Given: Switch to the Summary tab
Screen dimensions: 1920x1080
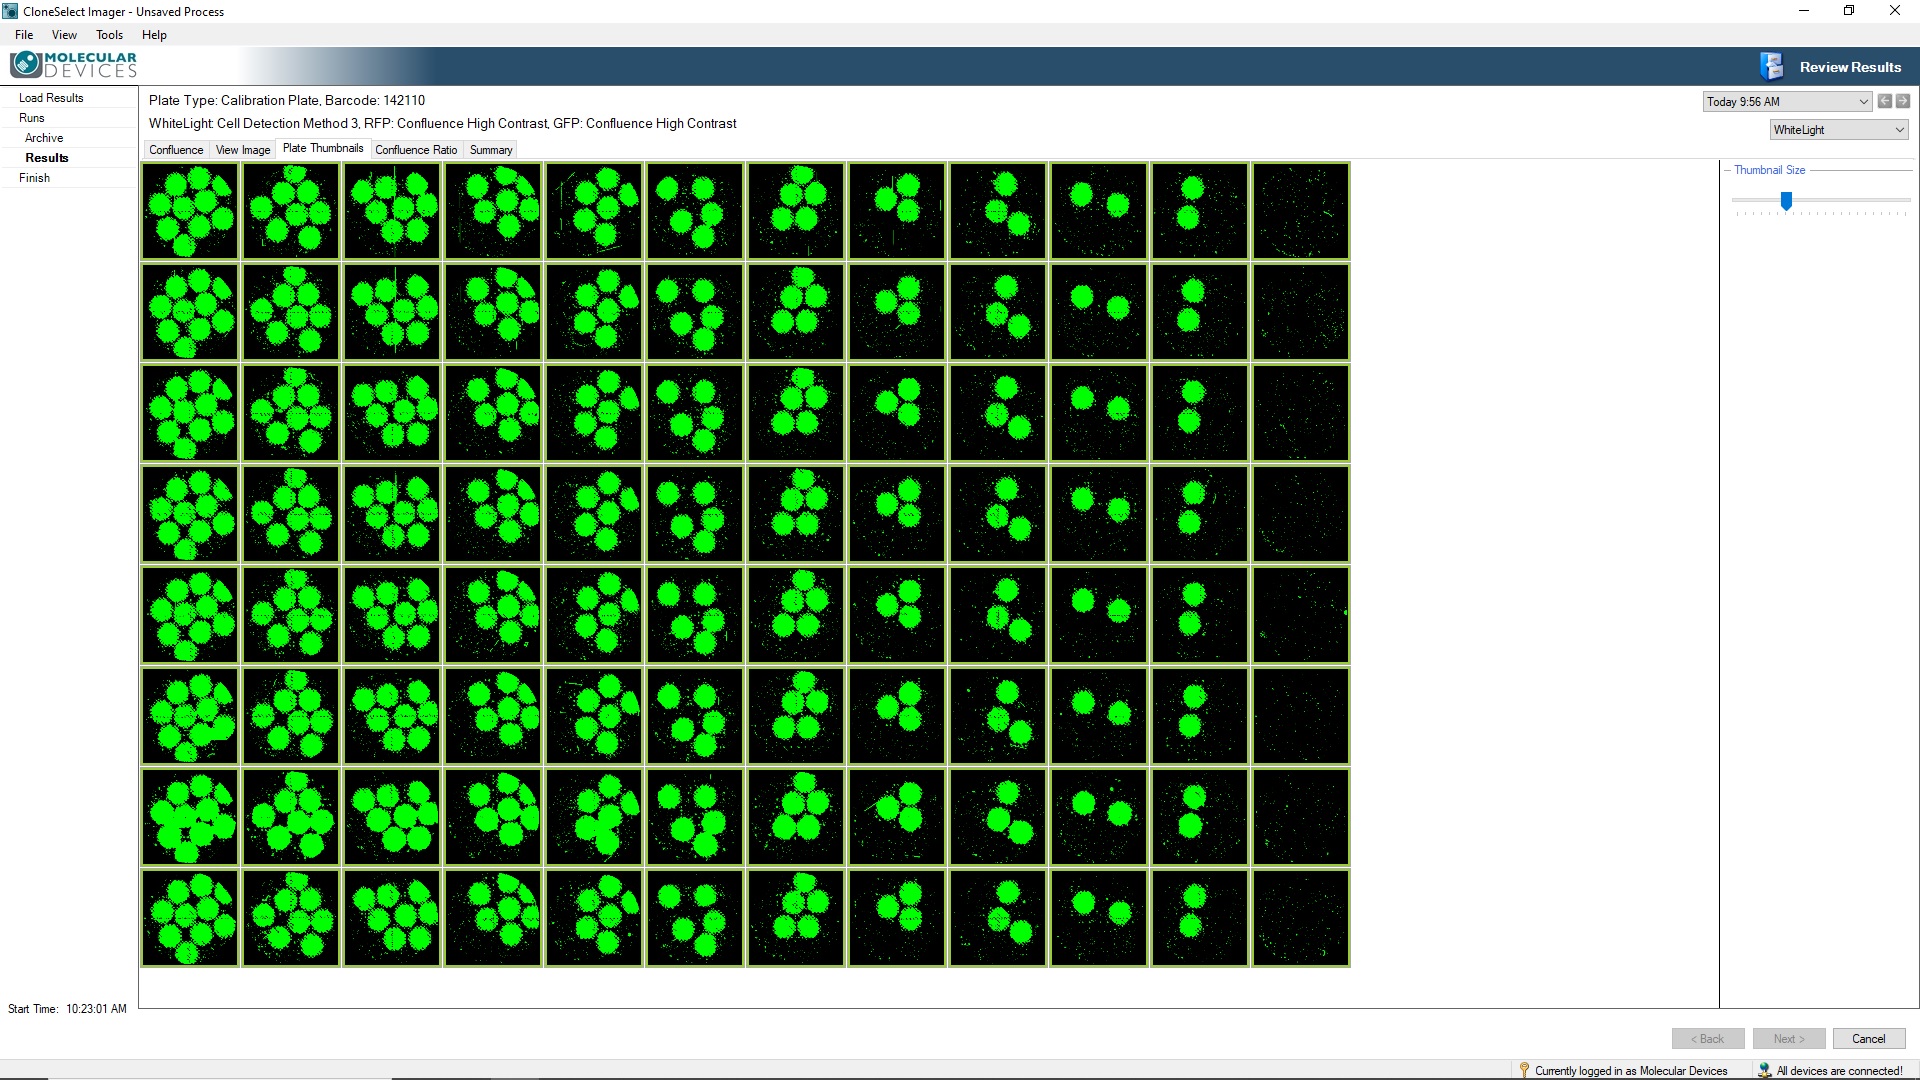Looking at the screenshot, I should (491, 149).
